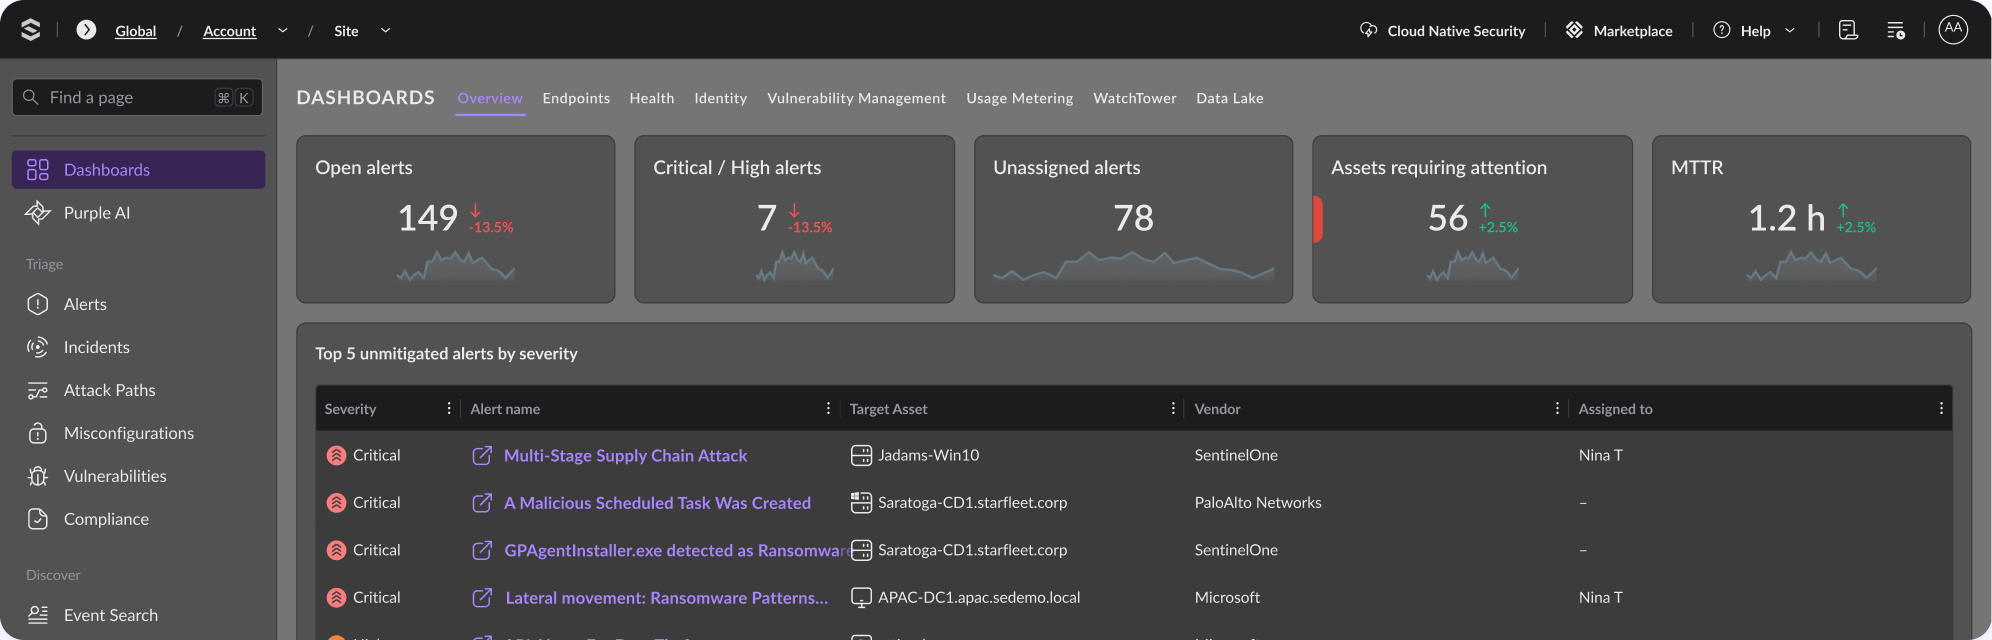
Task: Expand the Account dropdown chevron
Action: [283, 31]
